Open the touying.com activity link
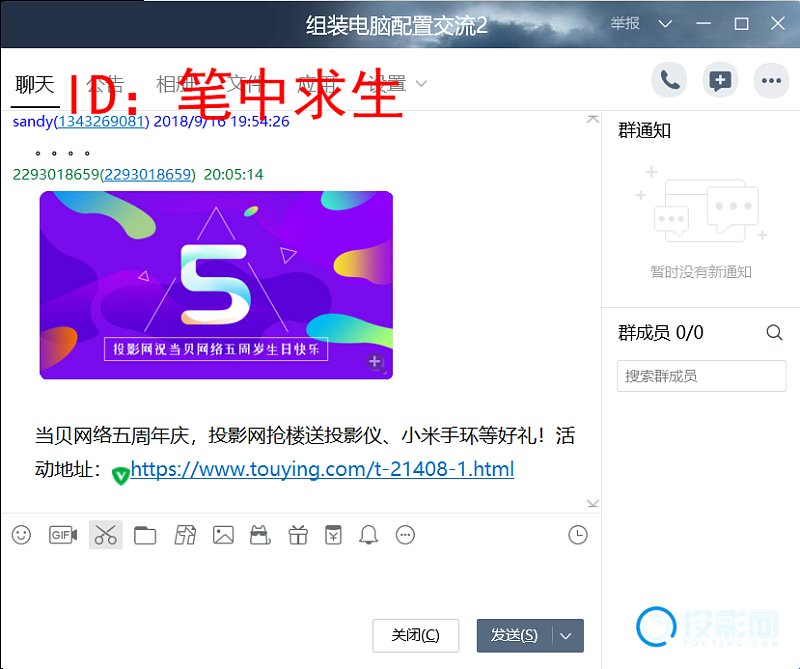The width and height of the screenshot is (800, 669). (x=322, y=469)
